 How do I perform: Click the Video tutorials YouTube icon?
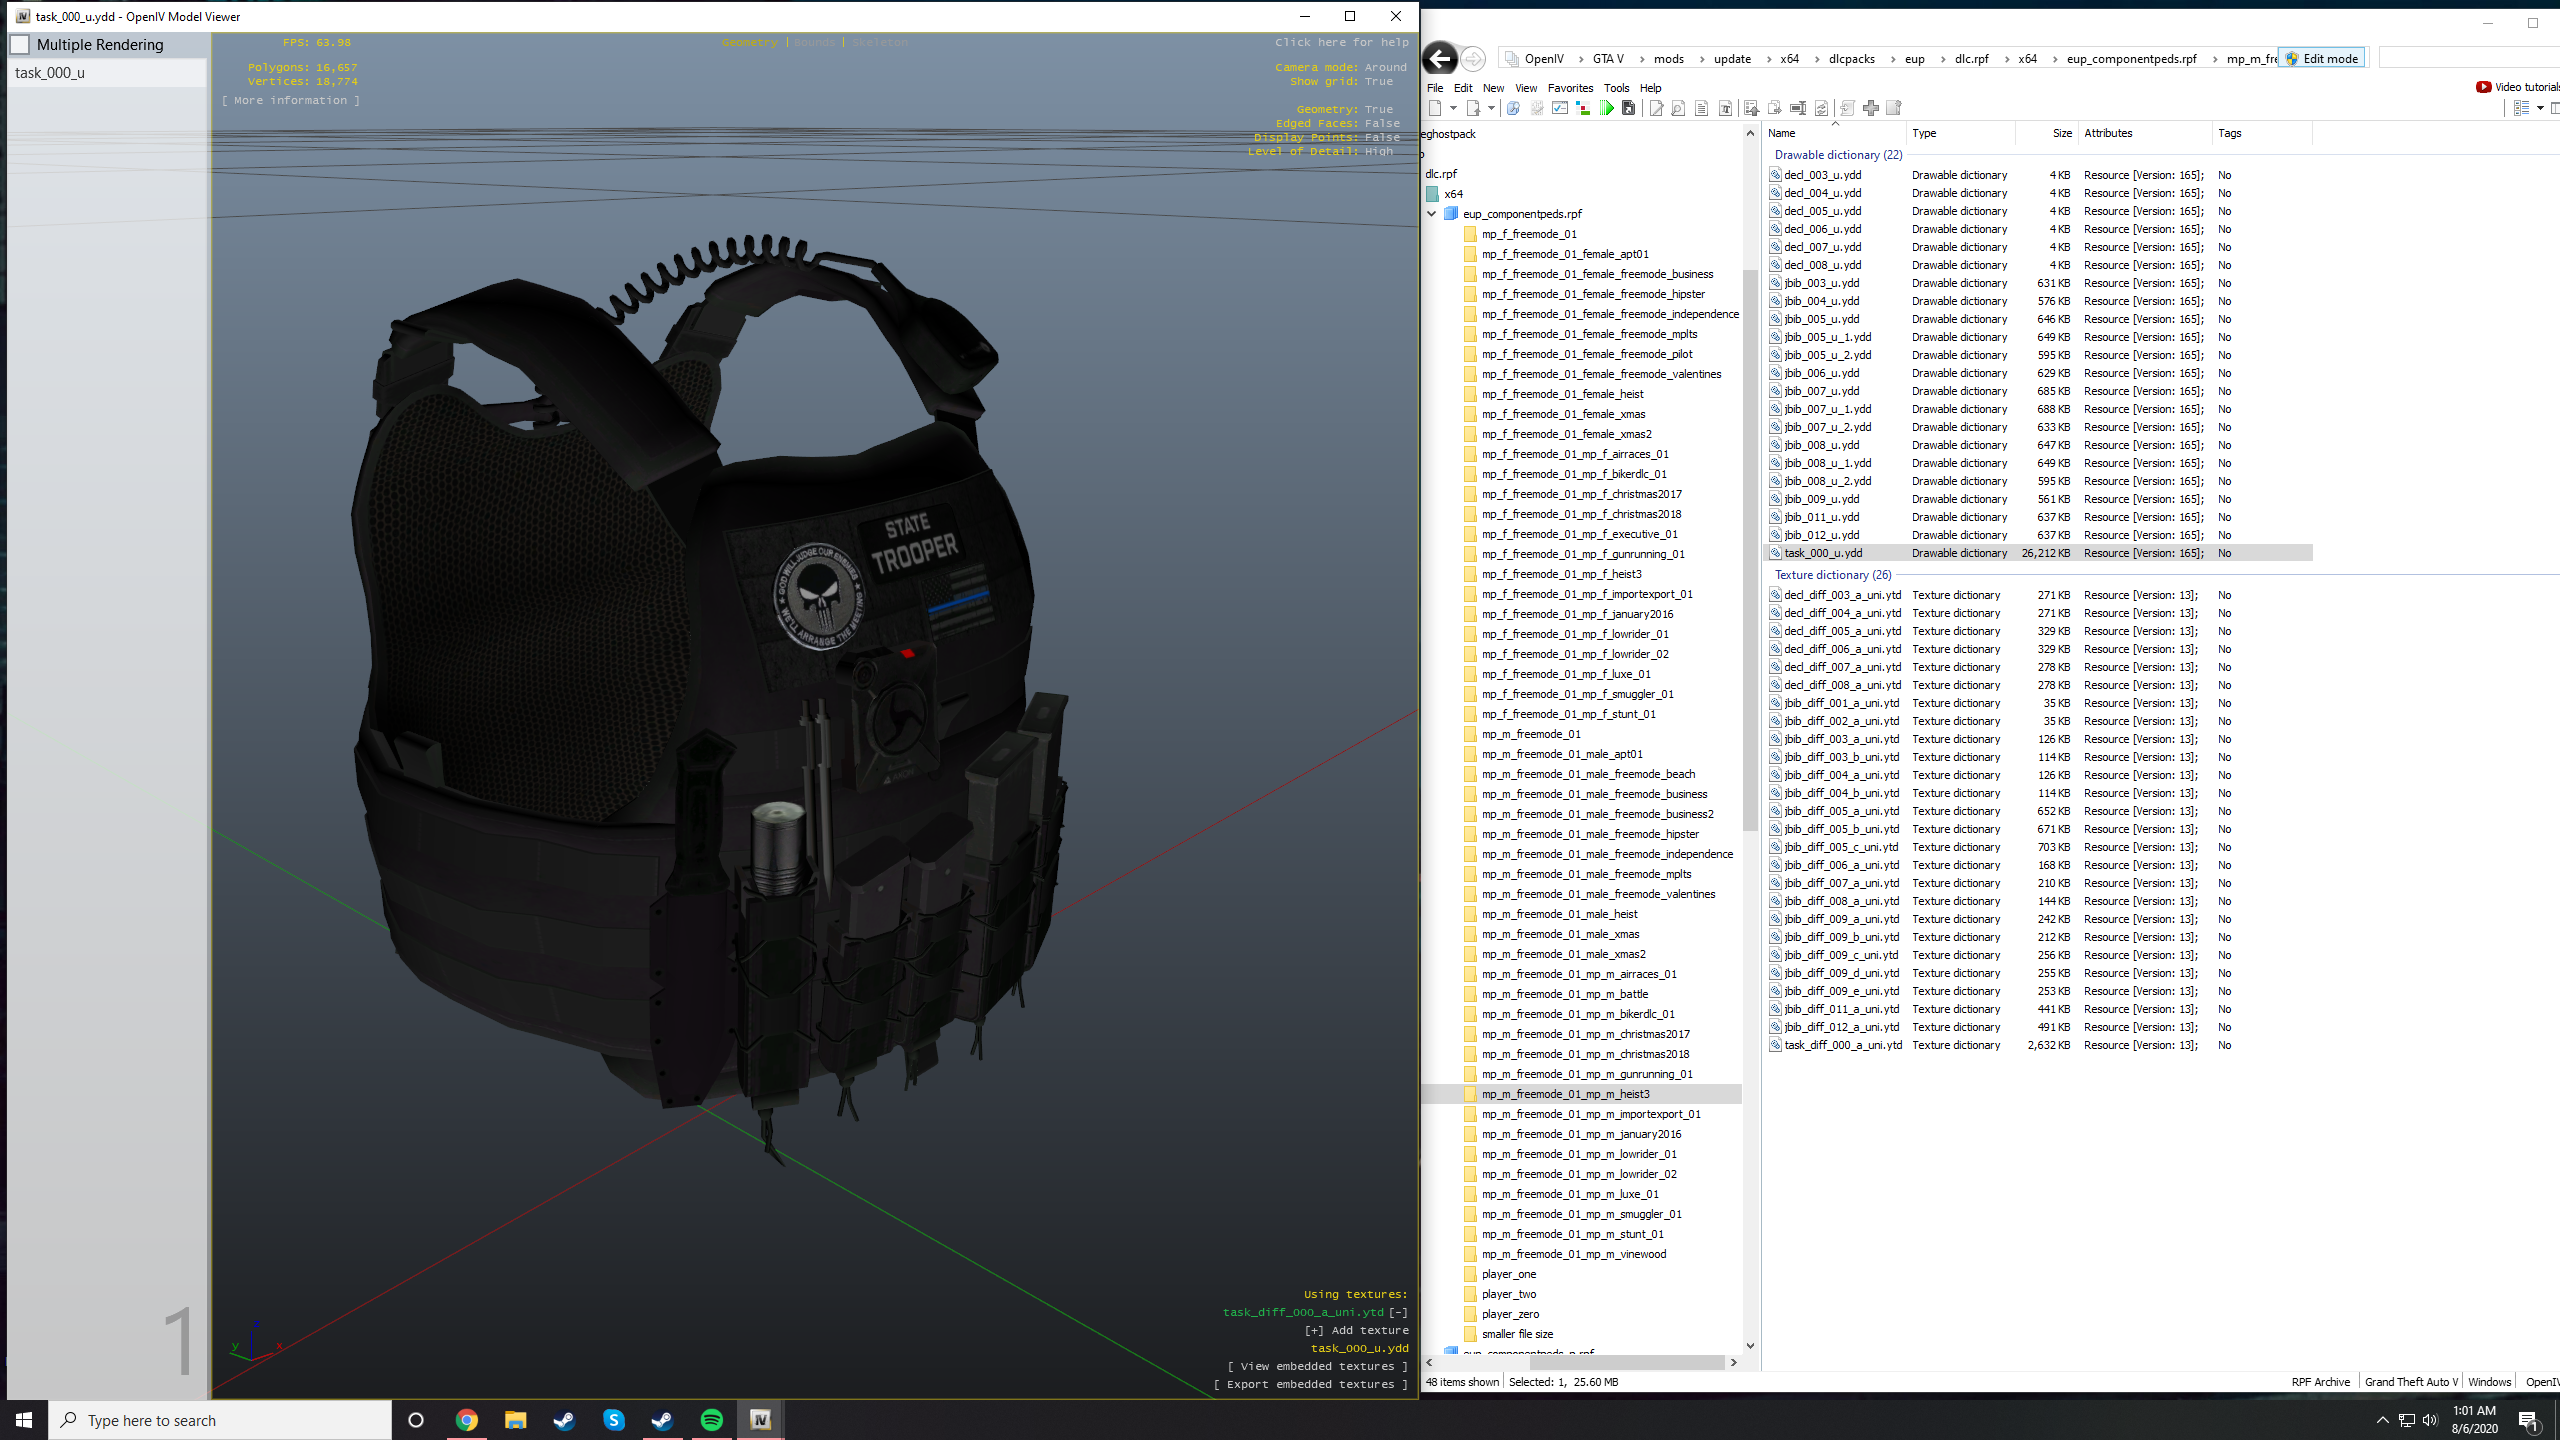[2483, 87]
